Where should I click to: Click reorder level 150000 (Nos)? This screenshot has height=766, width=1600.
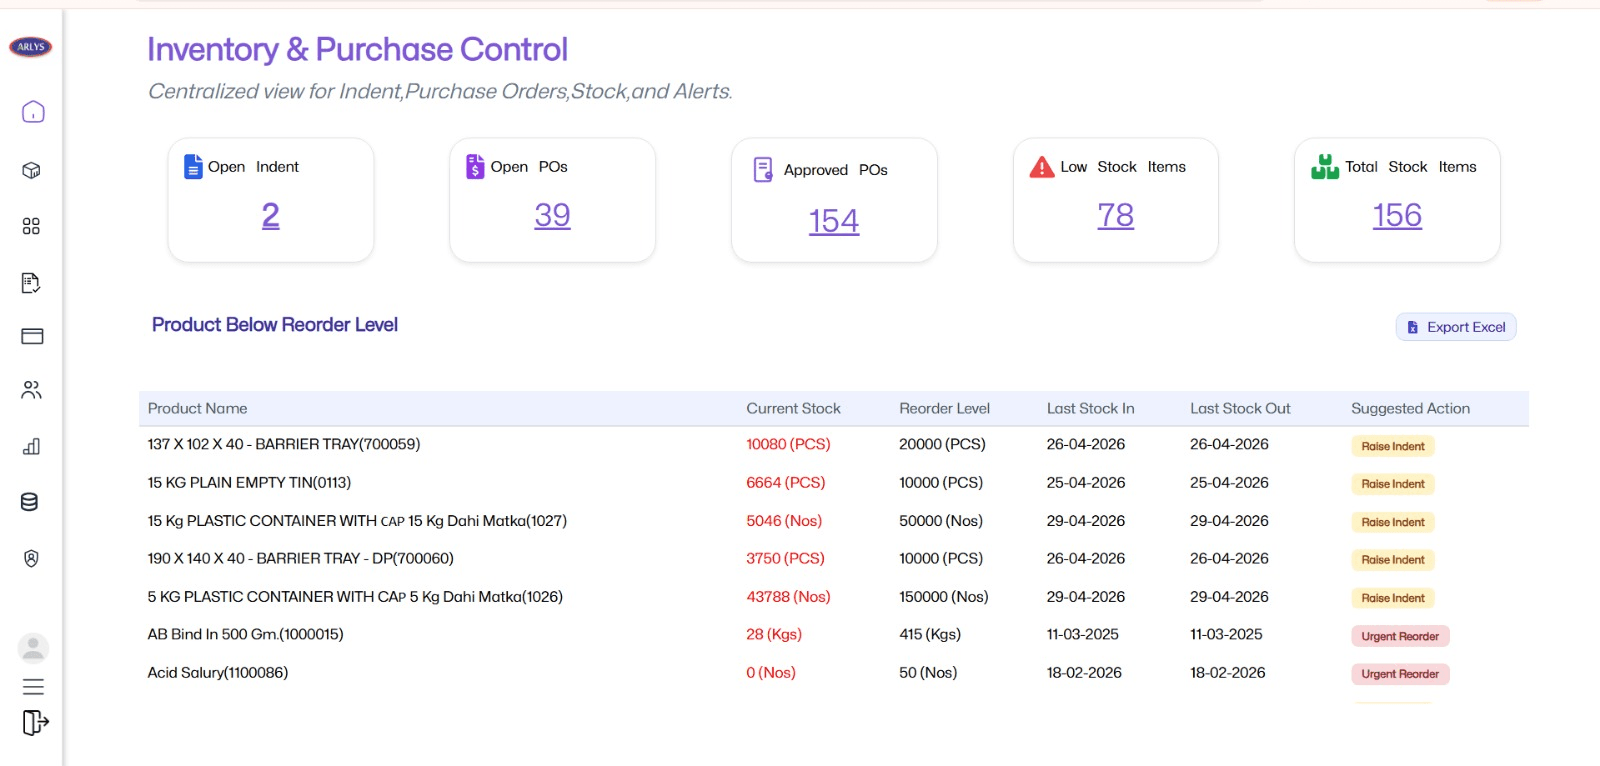tap(943, 596)
